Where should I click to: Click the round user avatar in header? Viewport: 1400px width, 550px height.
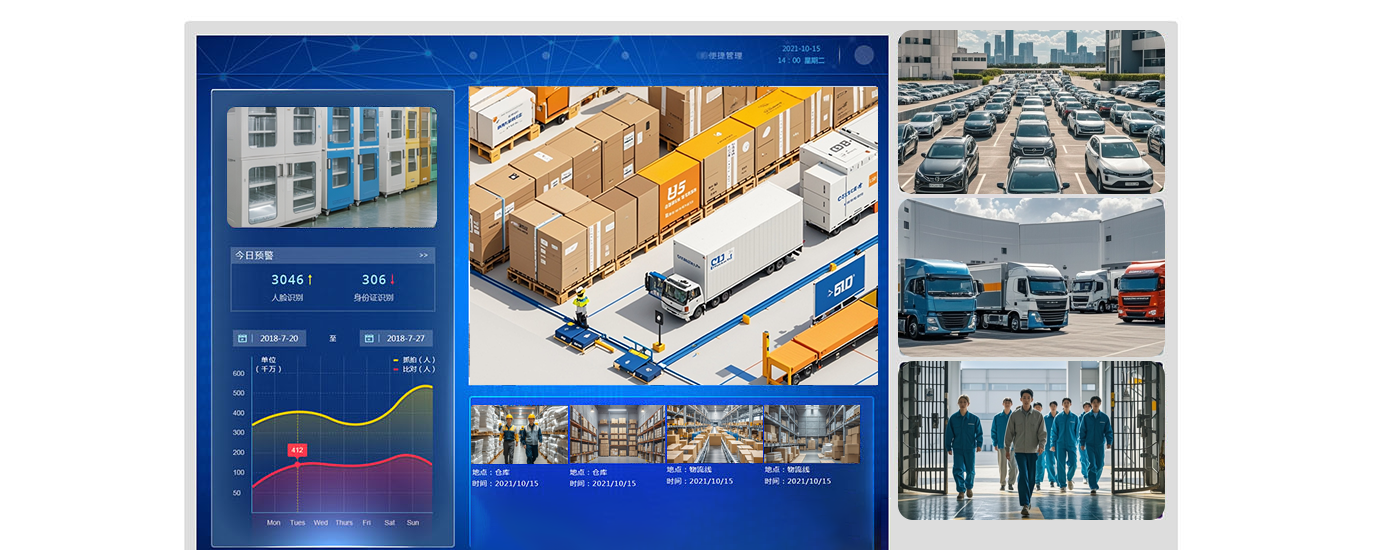tap(864, 55)
